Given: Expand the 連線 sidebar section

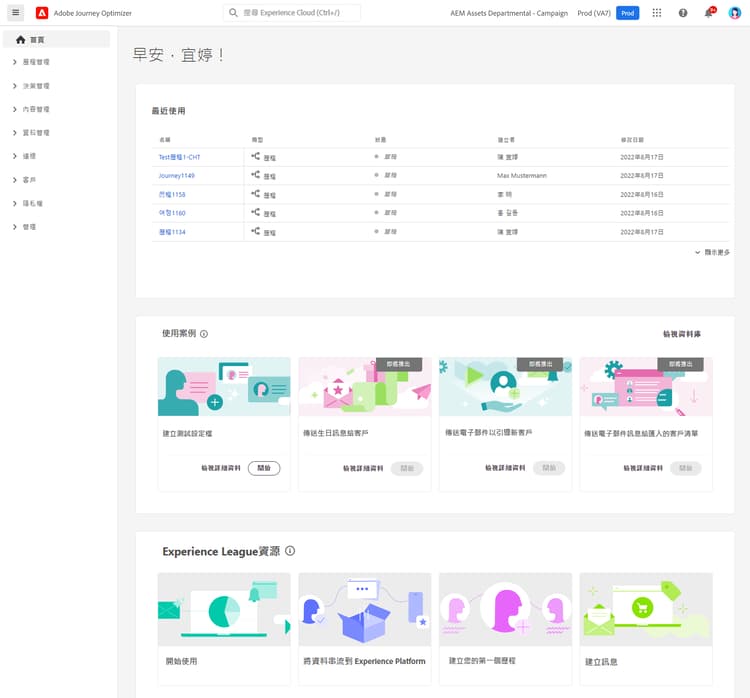Looking at the screenshot, I should [x=15, y=156].
